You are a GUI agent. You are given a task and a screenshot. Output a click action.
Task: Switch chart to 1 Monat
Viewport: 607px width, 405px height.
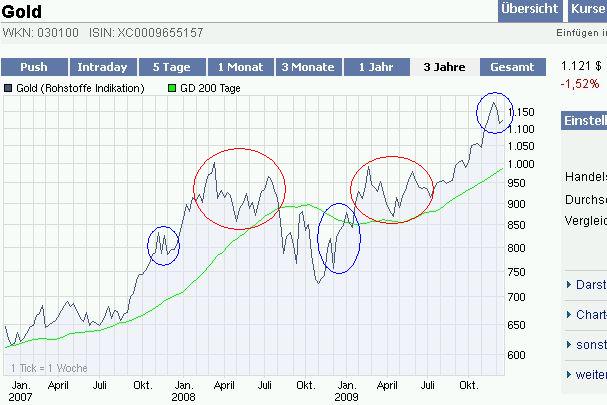[241, 67]
